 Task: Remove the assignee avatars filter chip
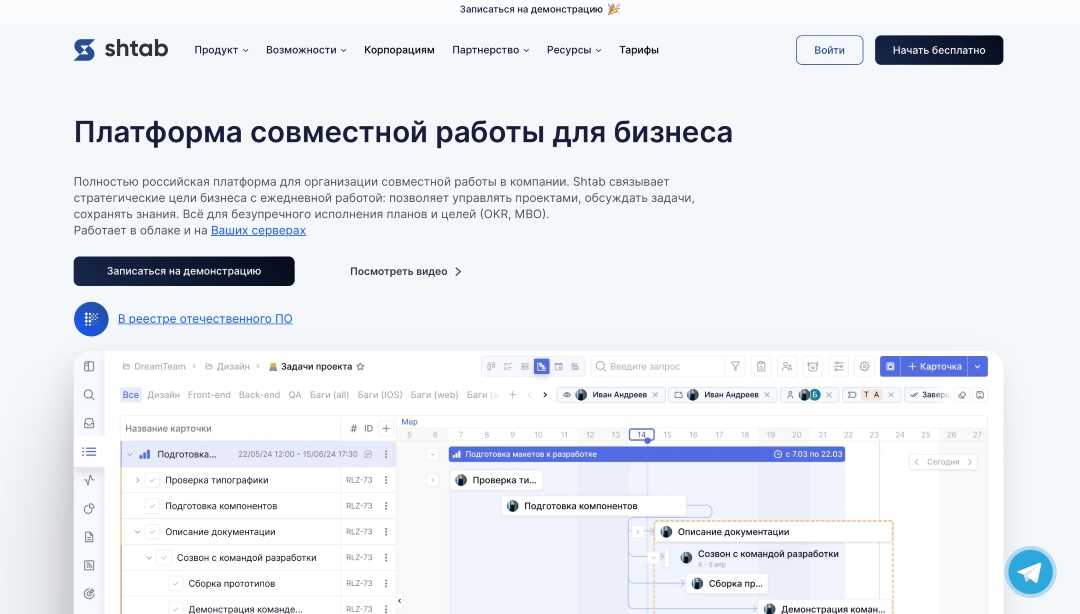[829, 395]
